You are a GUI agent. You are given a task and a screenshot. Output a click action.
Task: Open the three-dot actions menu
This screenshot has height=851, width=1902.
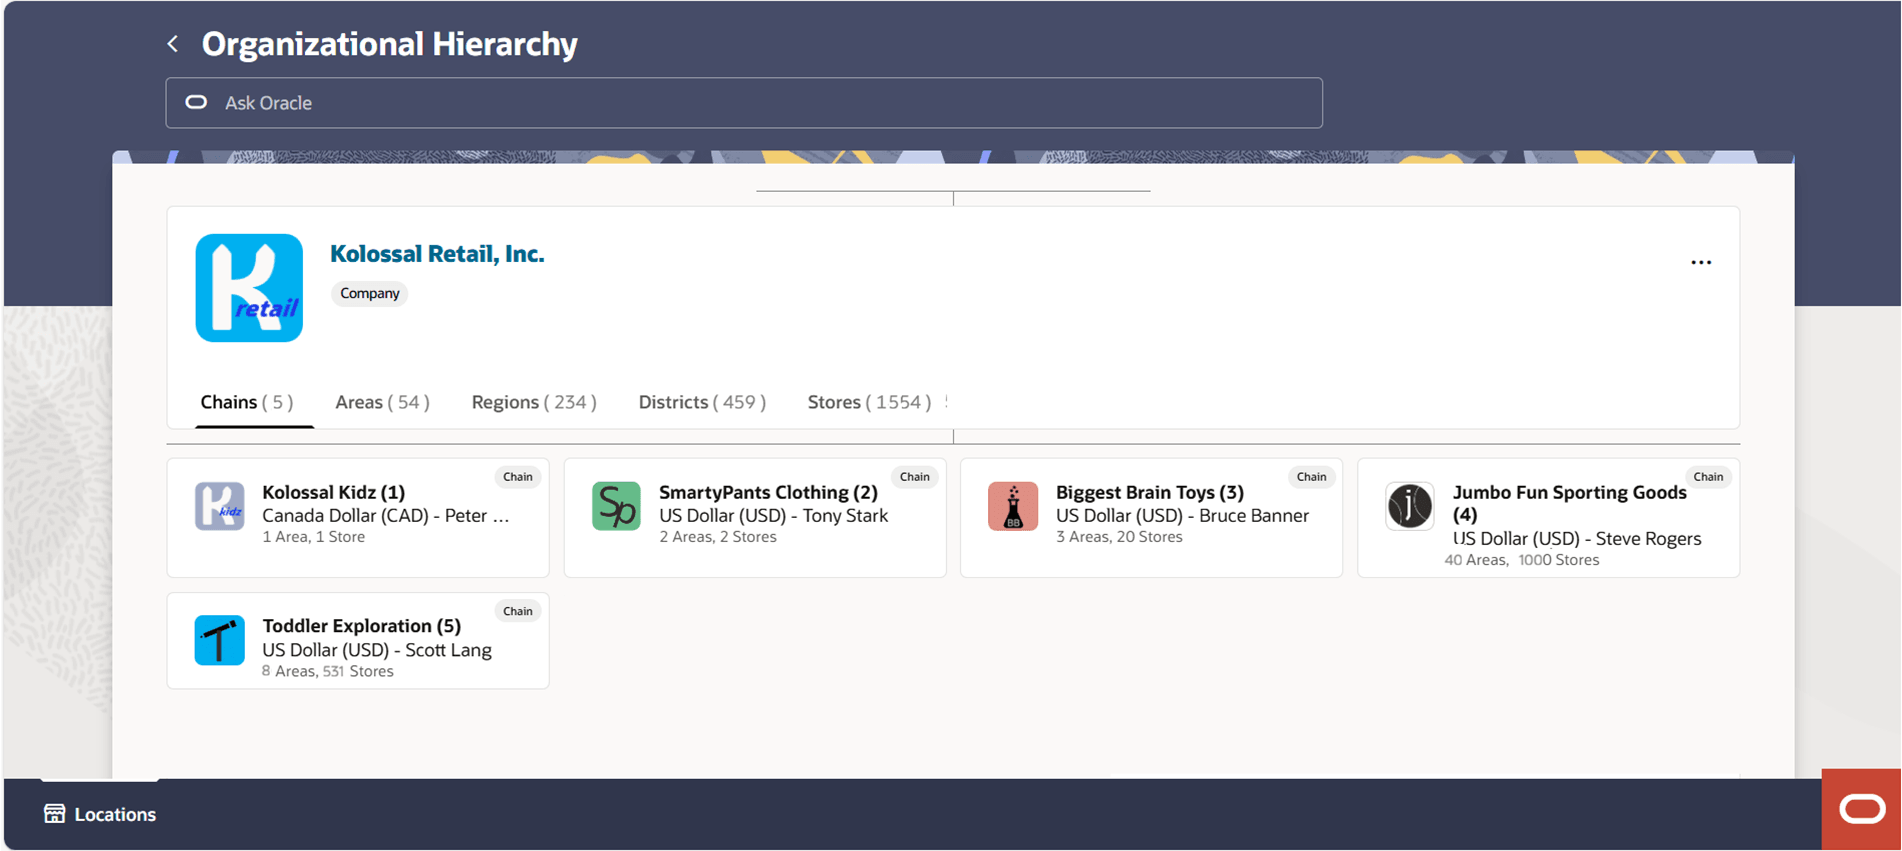click(x=1701, y=262)
